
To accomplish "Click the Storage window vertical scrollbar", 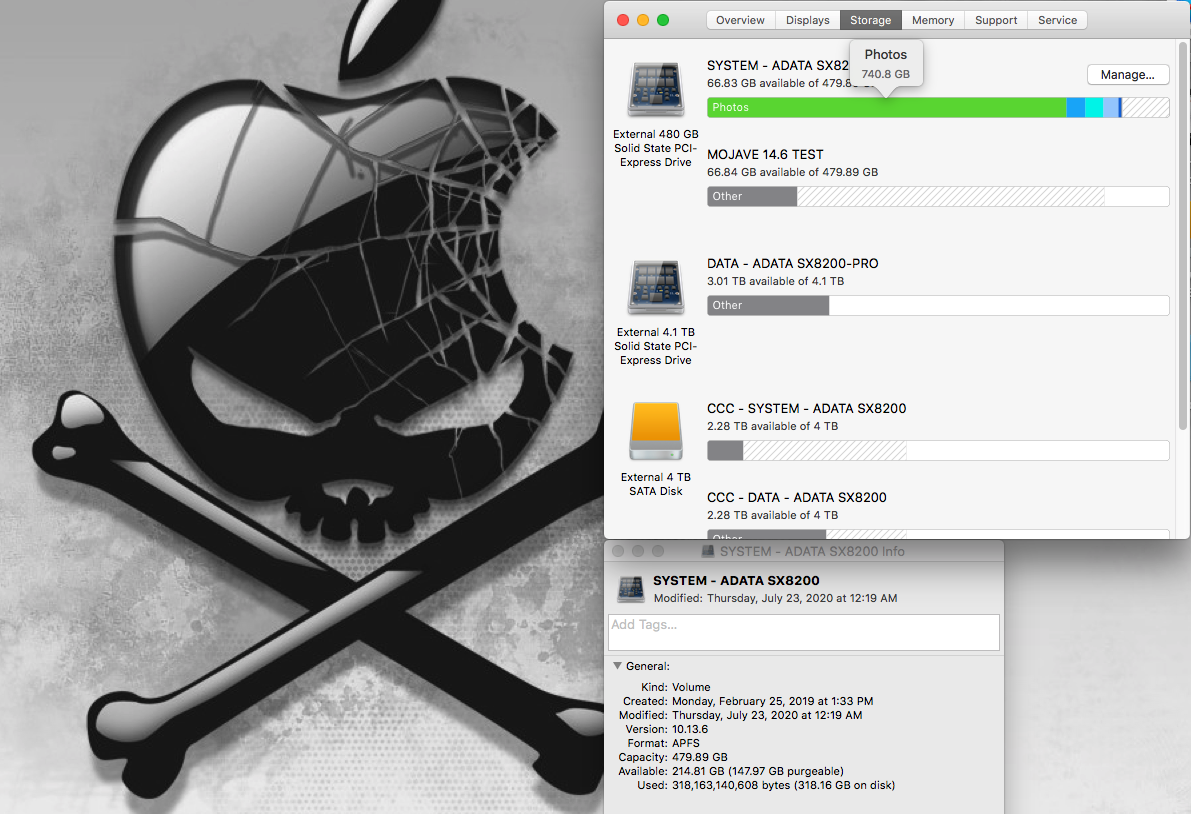I will tap(1182, 235).
